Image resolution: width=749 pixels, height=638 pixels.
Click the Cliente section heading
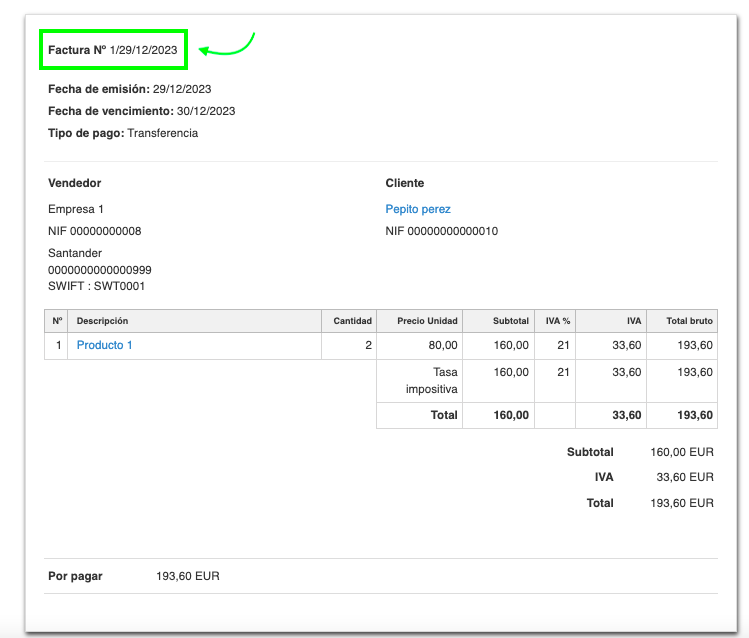click(405, 183)
